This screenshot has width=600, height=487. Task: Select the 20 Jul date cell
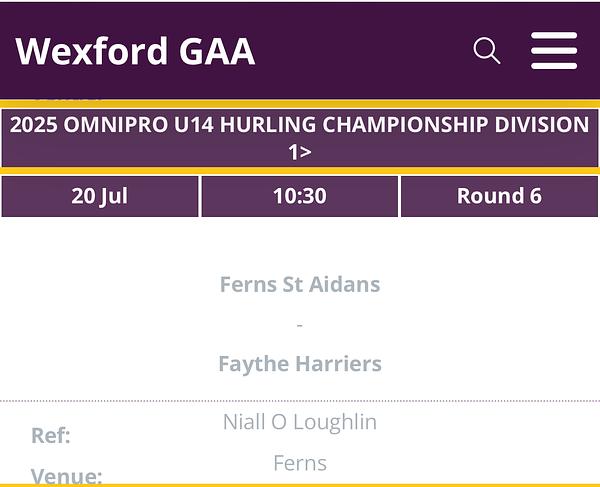(100, 196)
